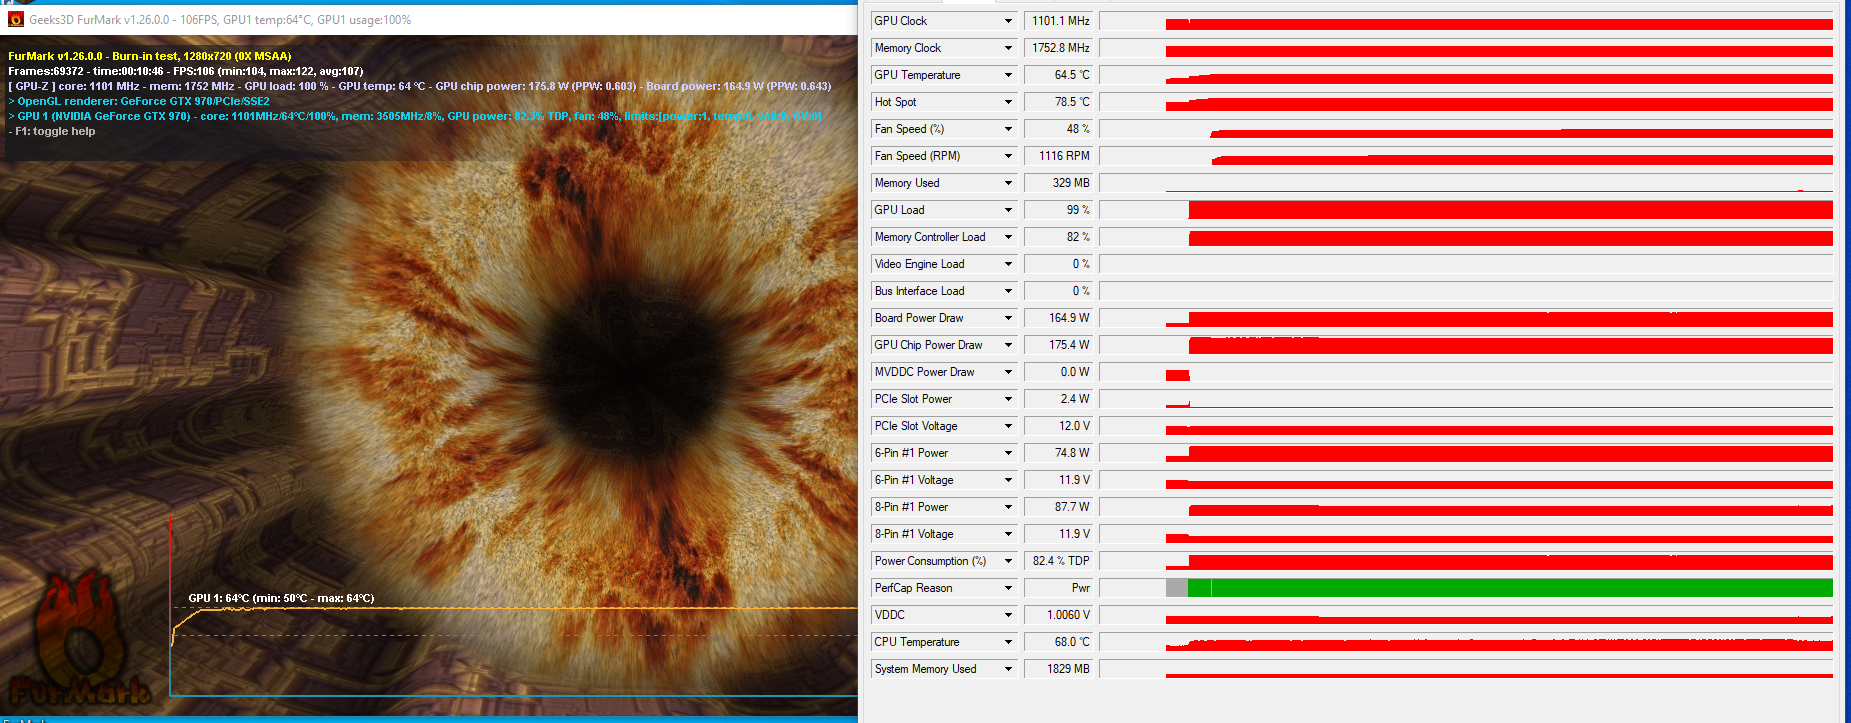
Task: Click the "Burn-in test, 1280x720" FurMark overlay line
Action: coord(150,56)
